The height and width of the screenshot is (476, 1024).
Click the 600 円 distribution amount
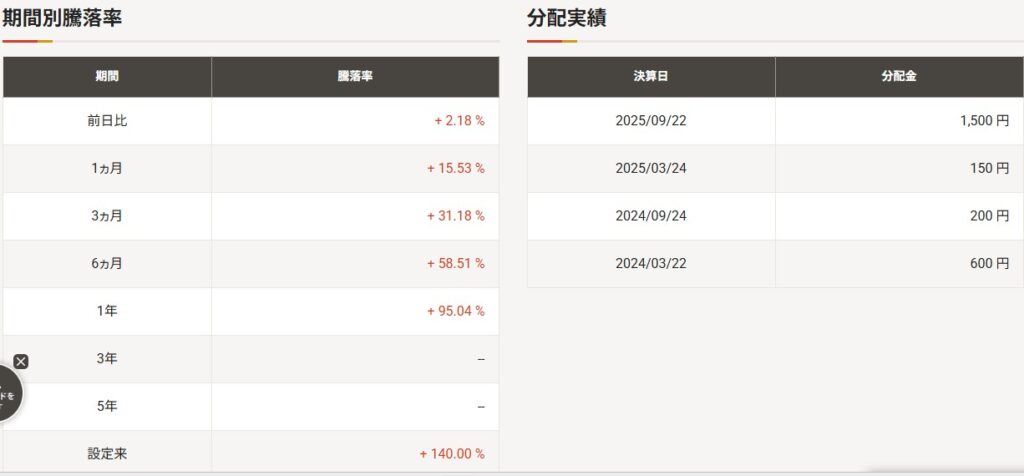coord(989,264)
